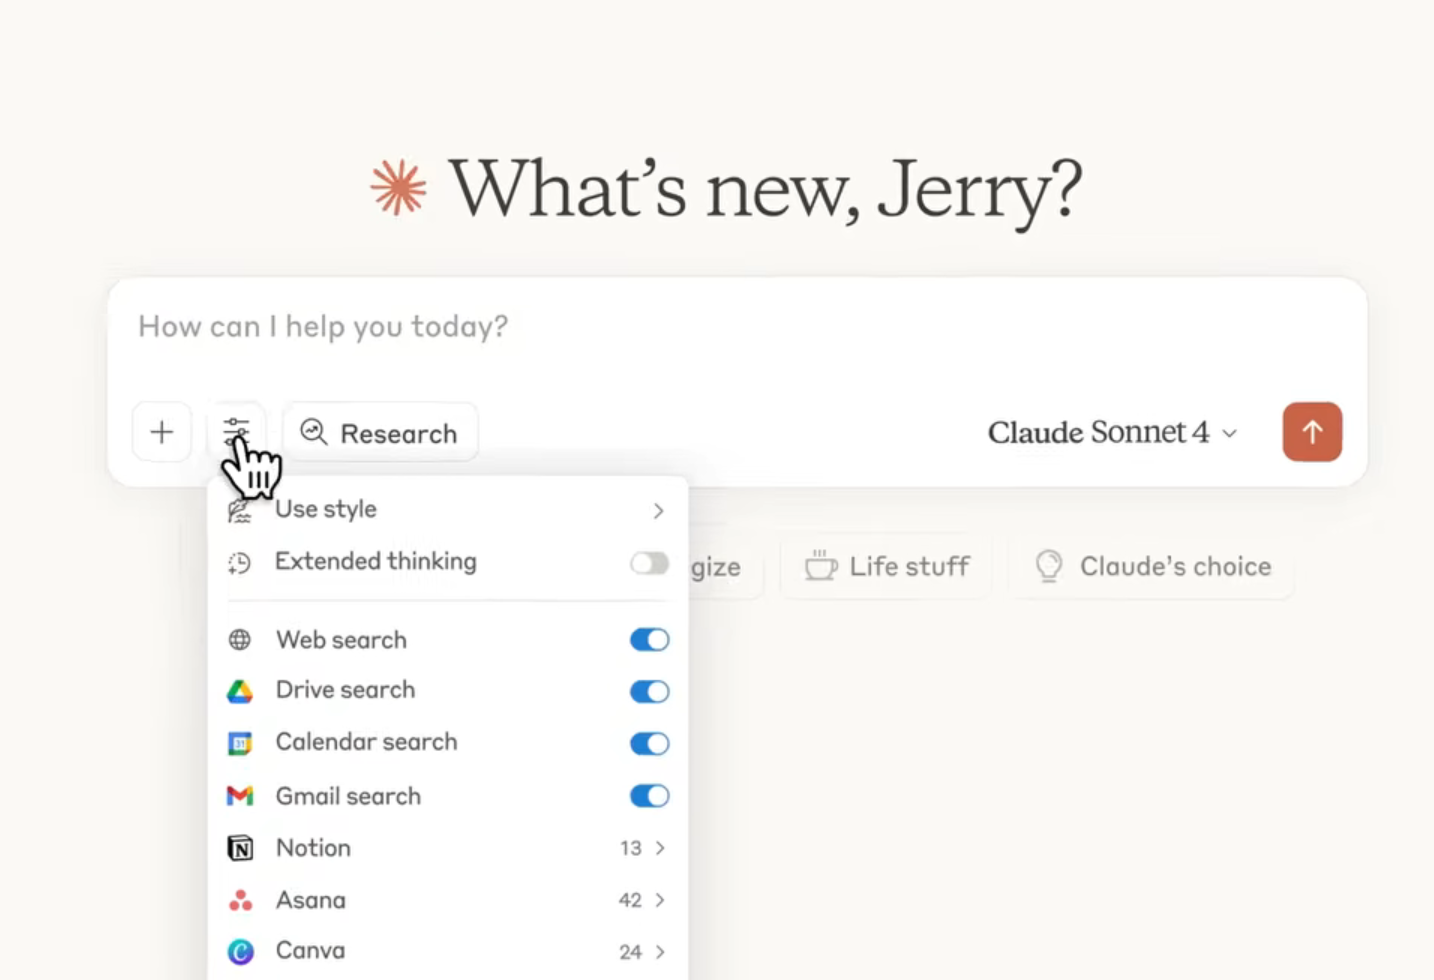1434x980 pixels.
Task: Expand the Canva chevron with 24 tools
Action: pos(660,952)
